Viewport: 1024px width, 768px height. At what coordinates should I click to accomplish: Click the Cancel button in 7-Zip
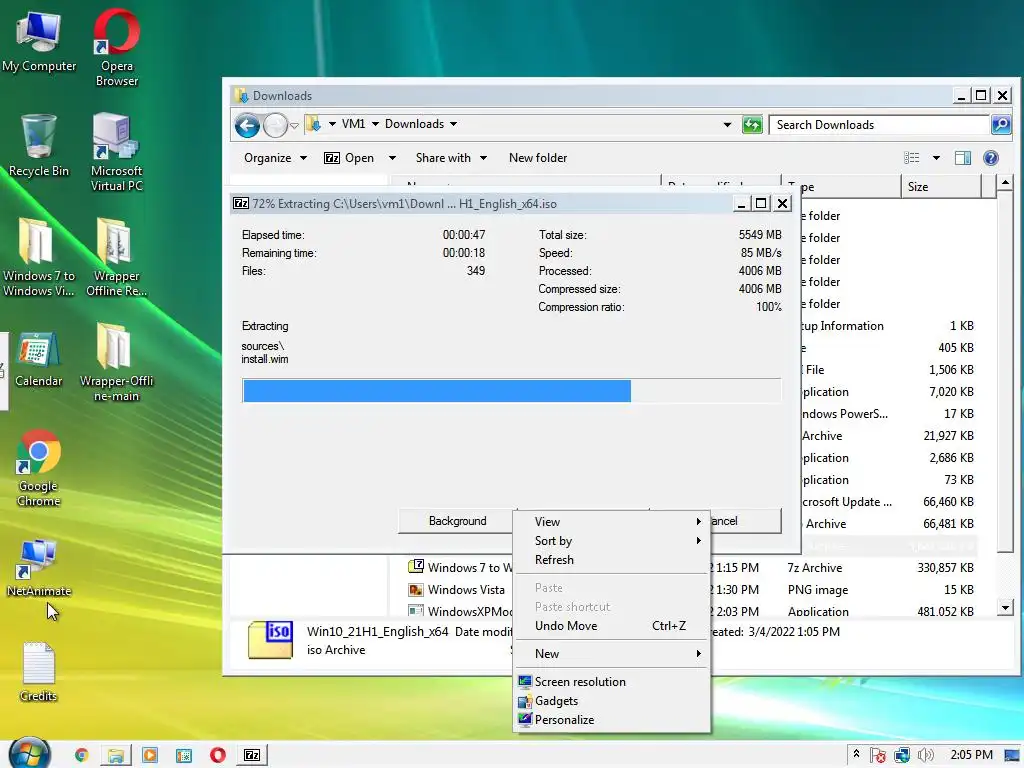[x=745, y=521]
